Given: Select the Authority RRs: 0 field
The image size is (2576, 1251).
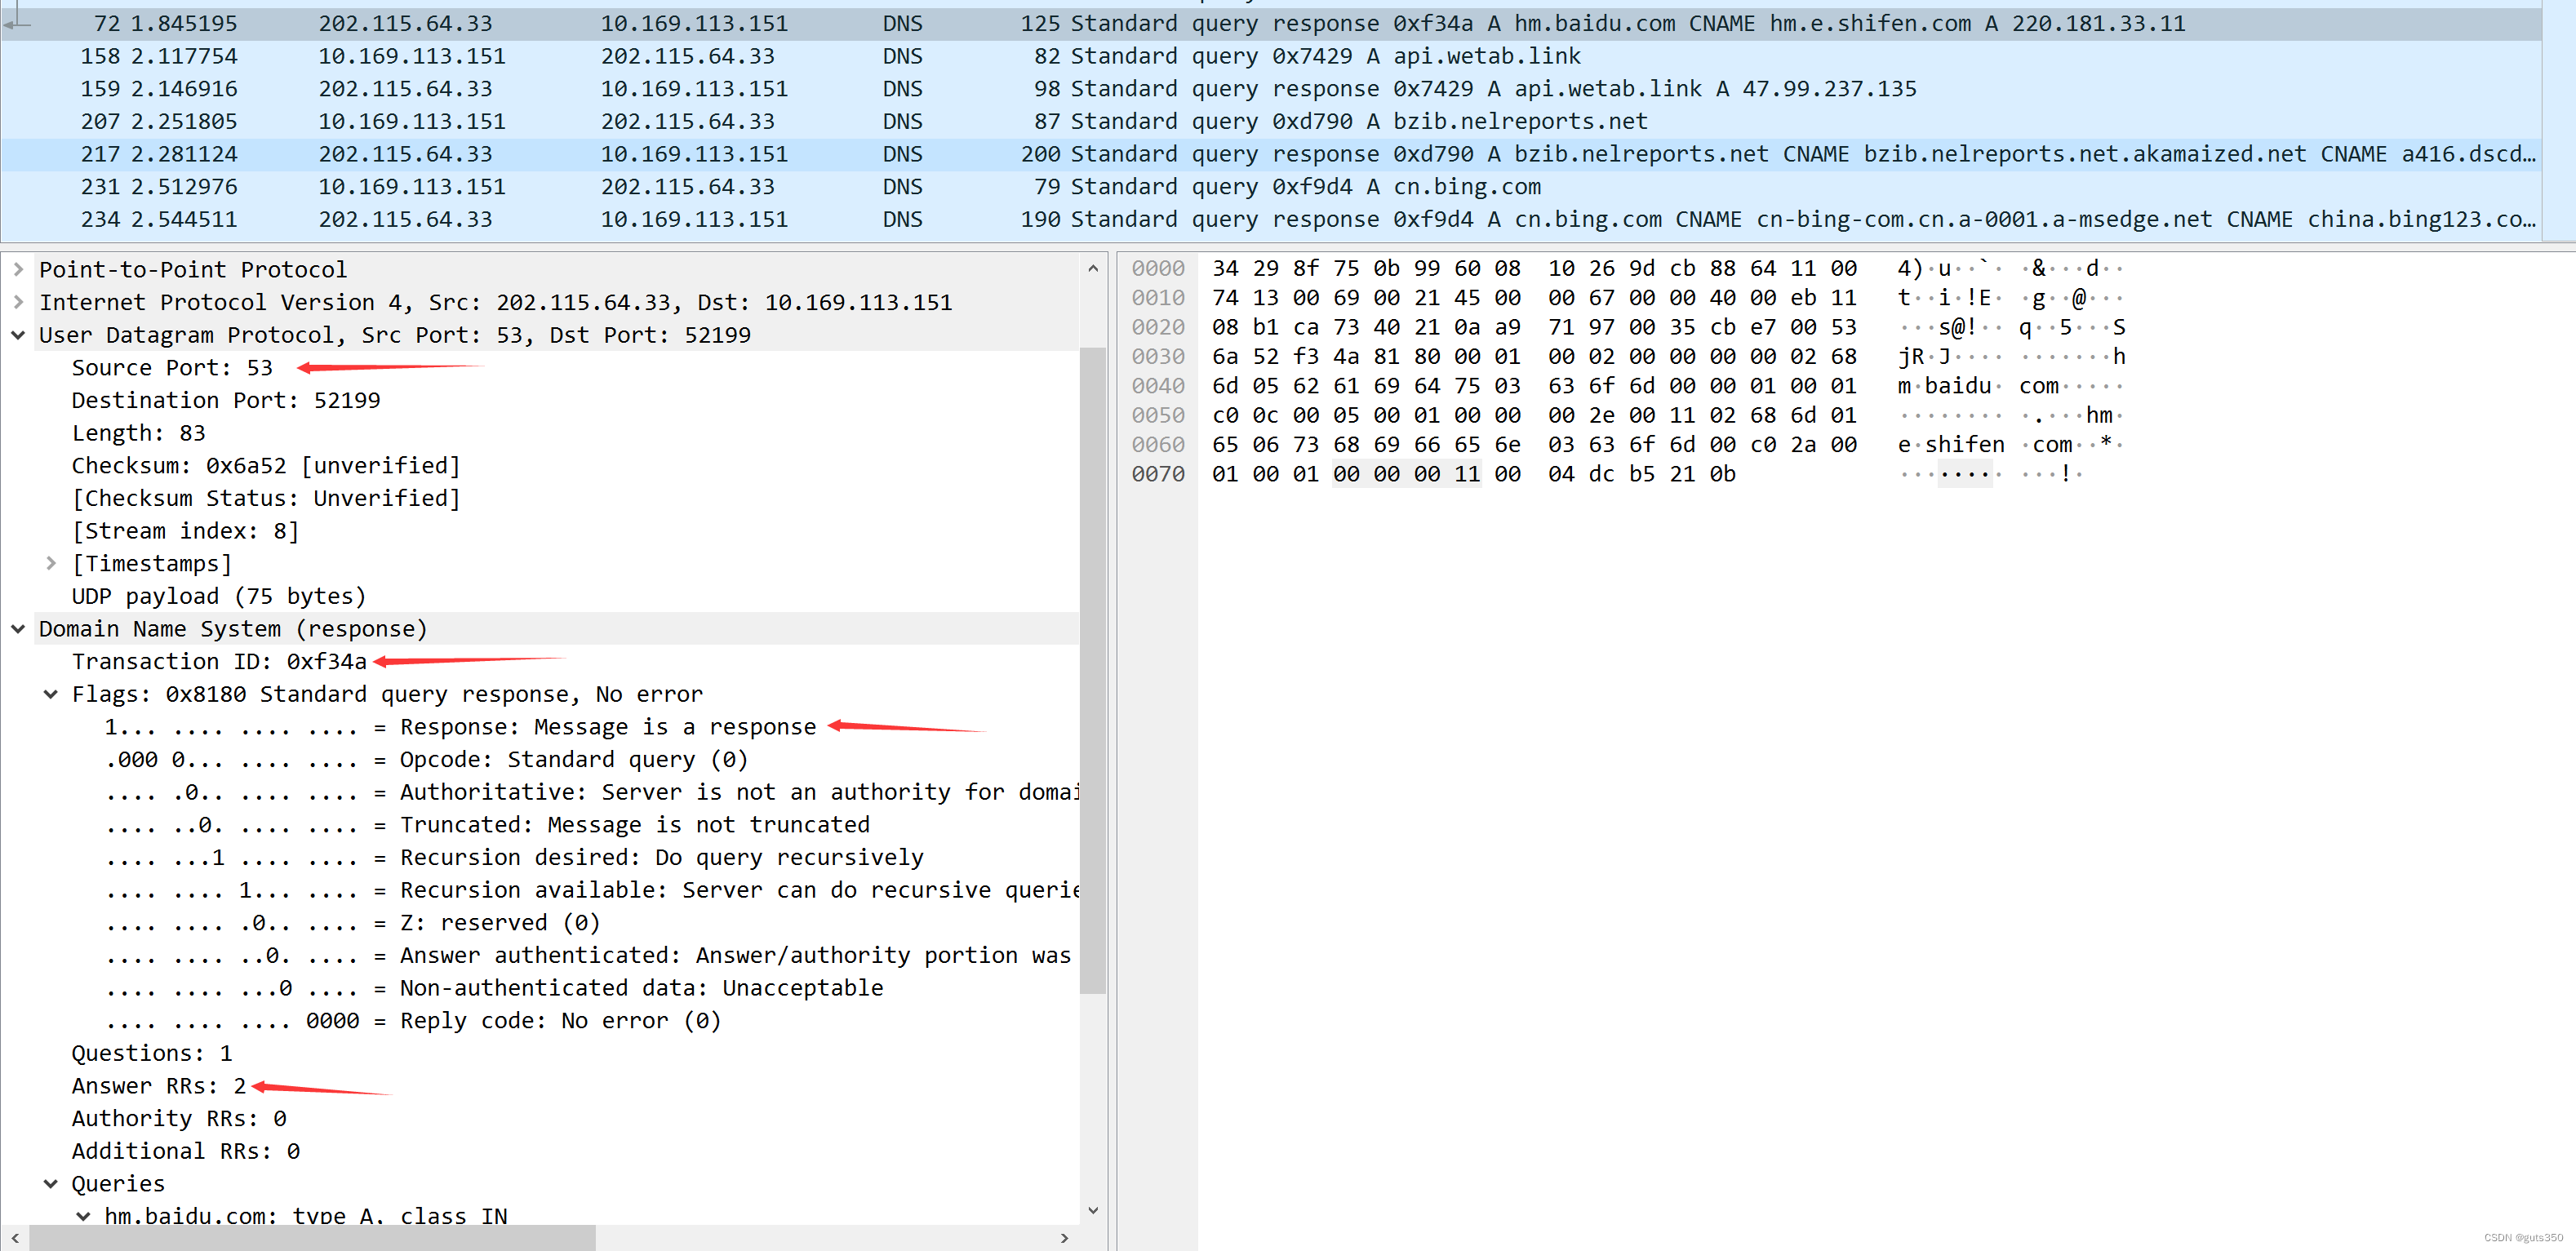Looking at the screenshot, I should point(179,1118).
